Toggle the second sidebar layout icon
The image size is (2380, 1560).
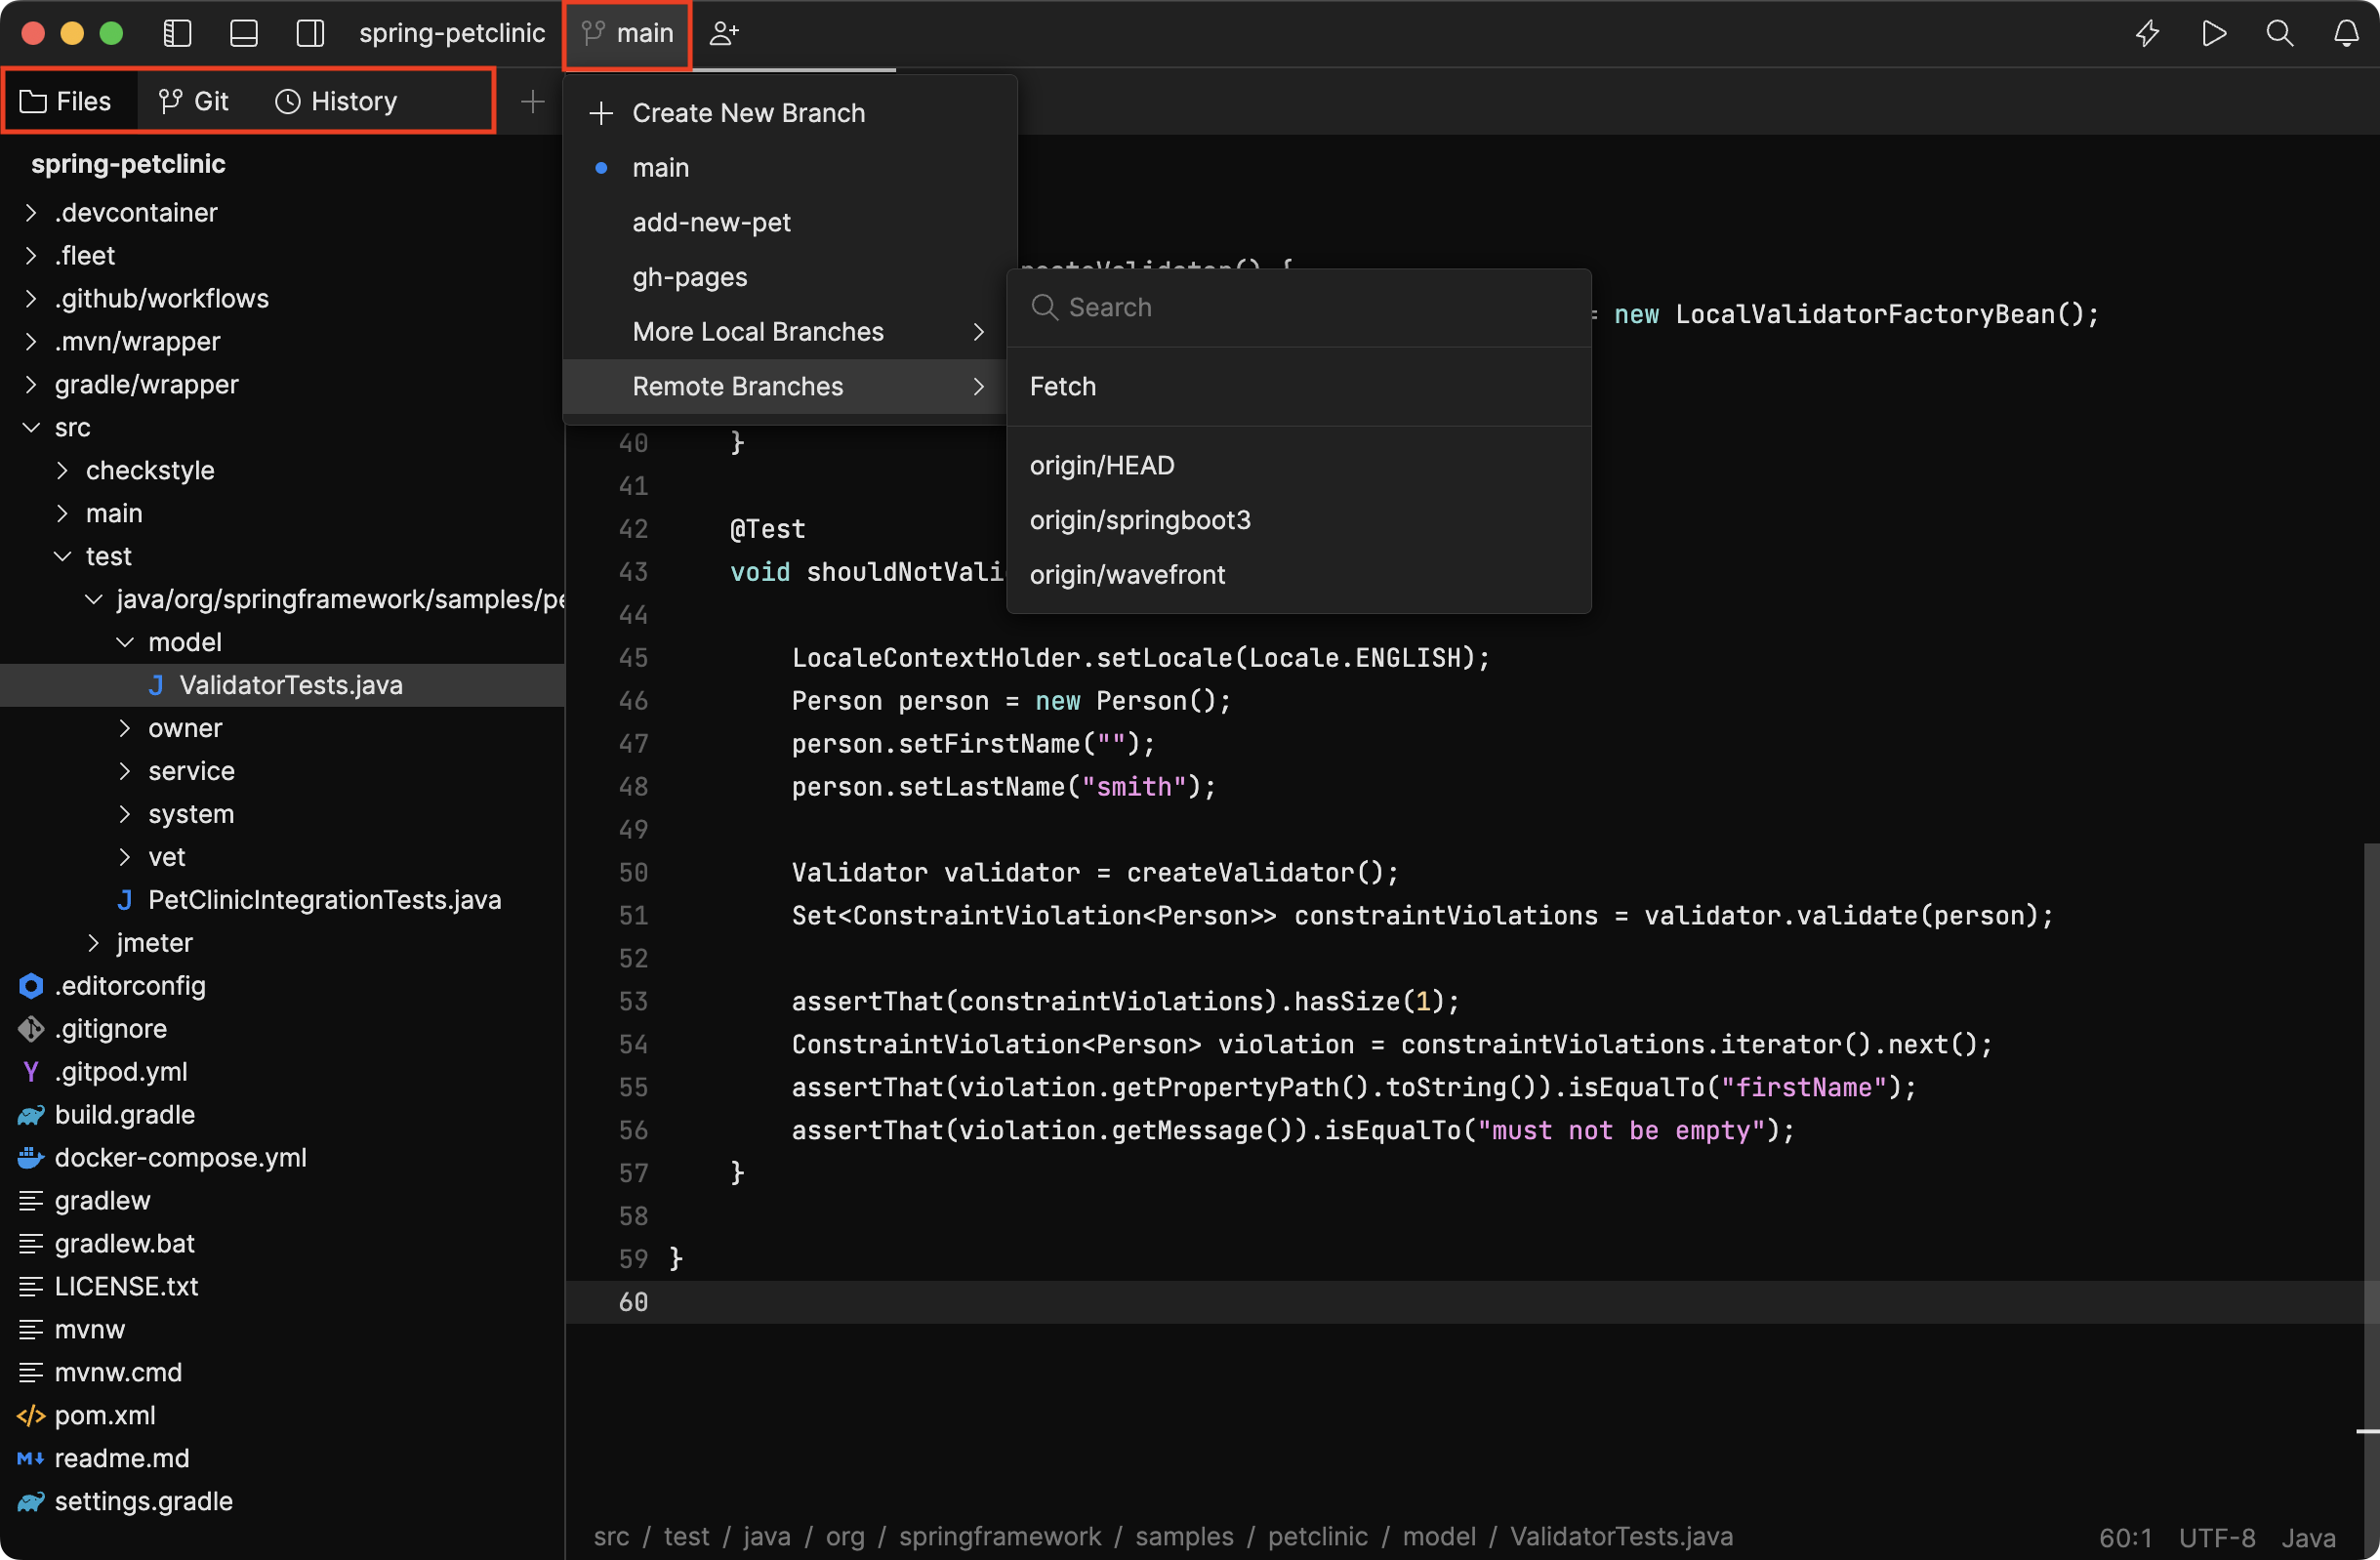[x=244, y=29]
